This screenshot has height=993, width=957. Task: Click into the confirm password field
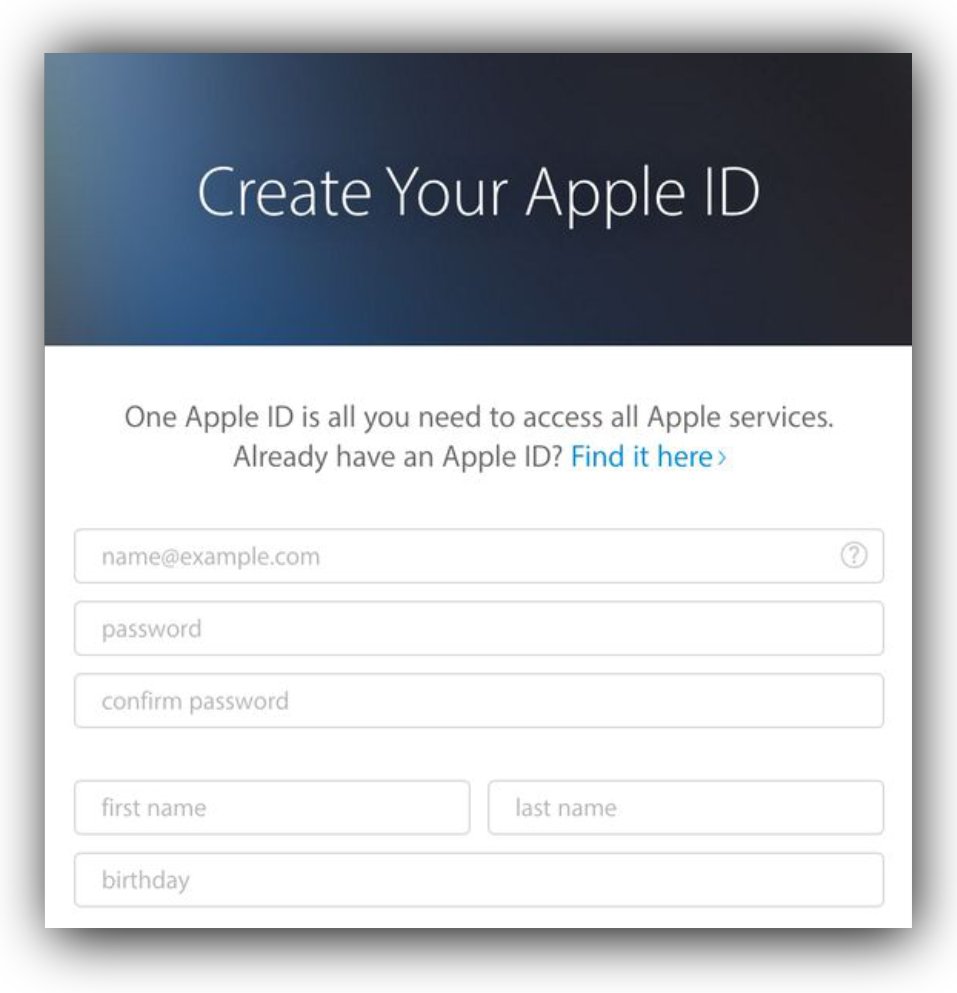click(479, 700)
